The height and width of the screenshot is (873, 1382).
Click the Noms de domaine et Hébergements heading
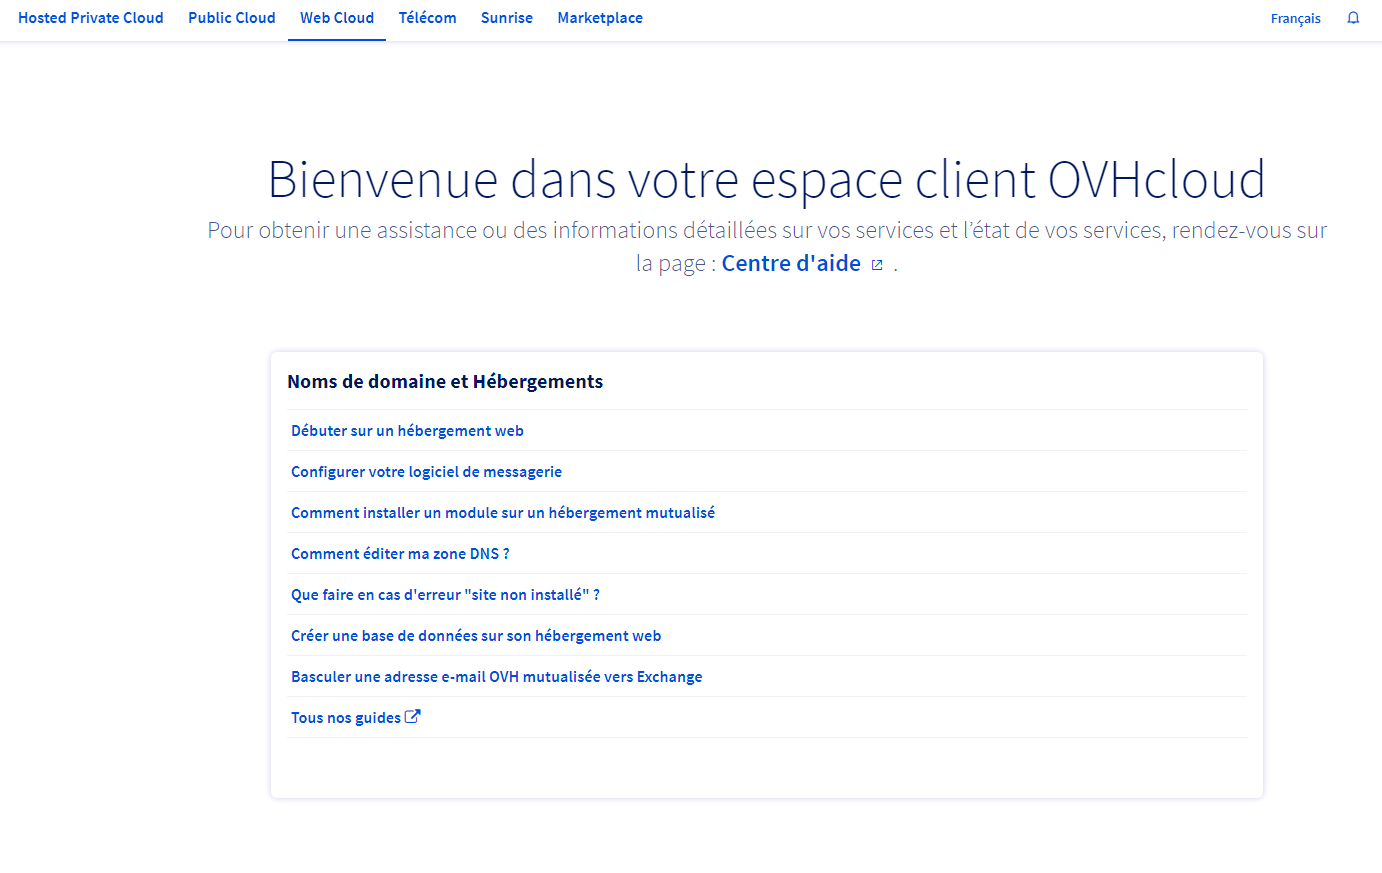(x=445, y=382)
